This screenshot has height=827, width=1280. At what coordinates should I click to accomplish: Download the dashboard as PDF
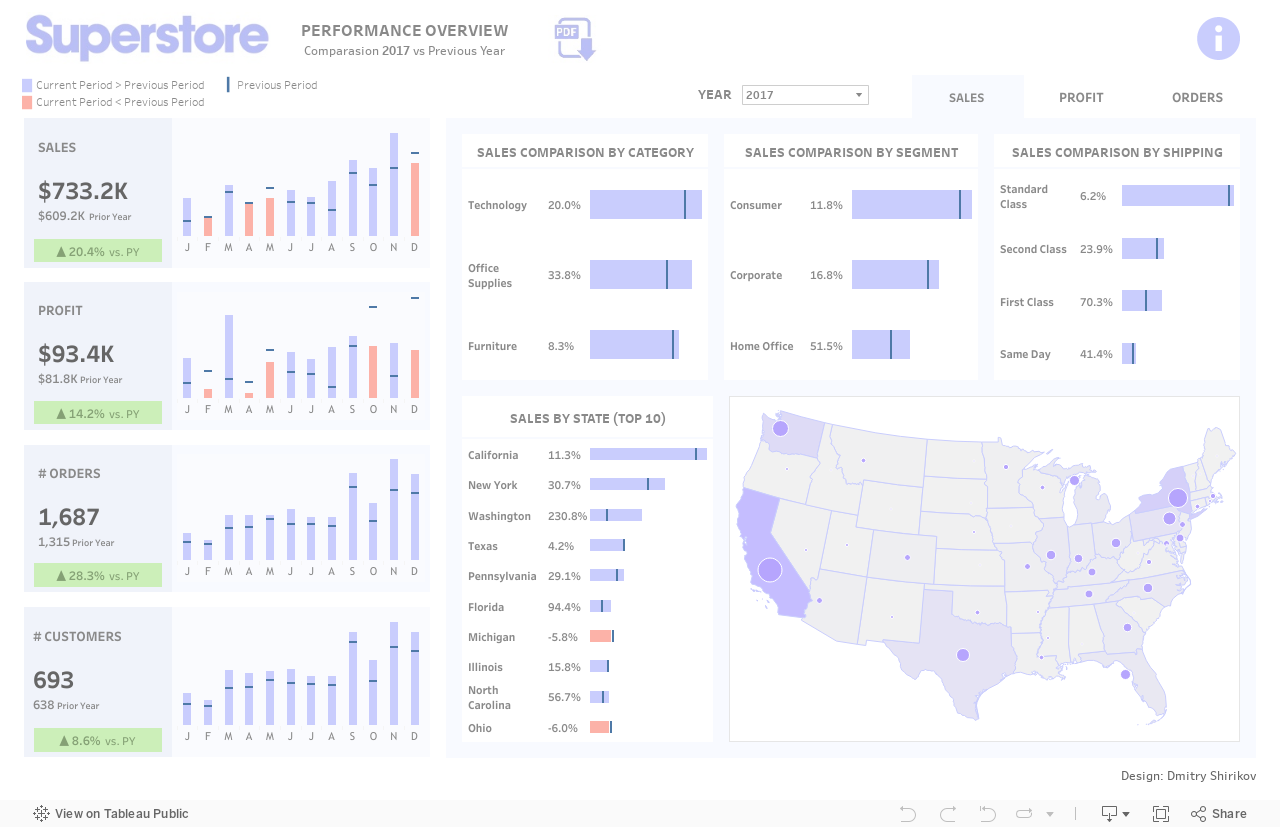click(575, 39)
